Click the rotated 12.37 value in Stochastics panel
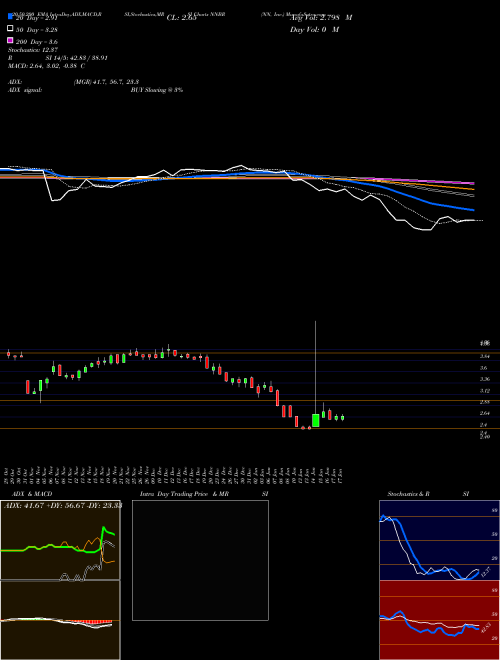 pyautogui.click(x=486, y=572)
